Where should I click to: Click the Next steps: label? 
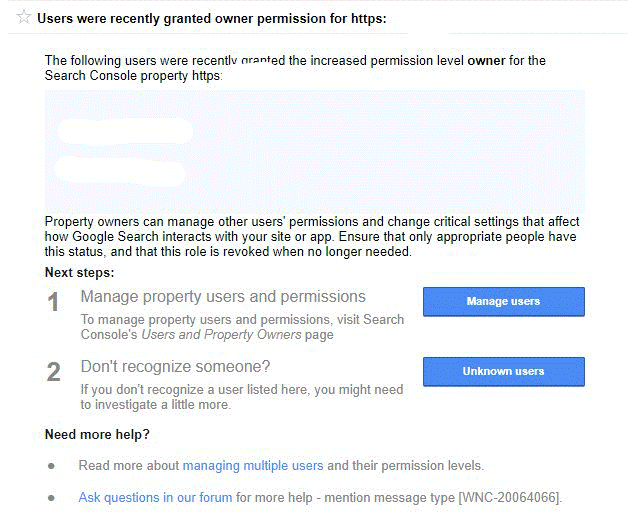coord(80,272)
